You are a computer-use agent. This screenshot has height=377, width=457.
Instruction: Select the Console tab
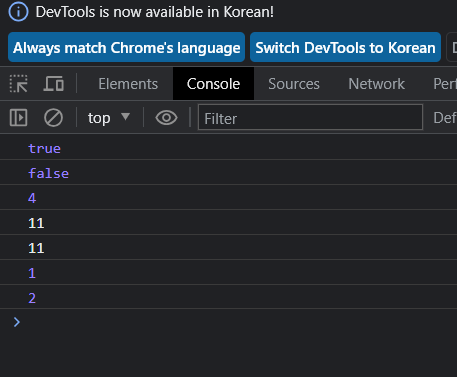click(x=213, y=84)
